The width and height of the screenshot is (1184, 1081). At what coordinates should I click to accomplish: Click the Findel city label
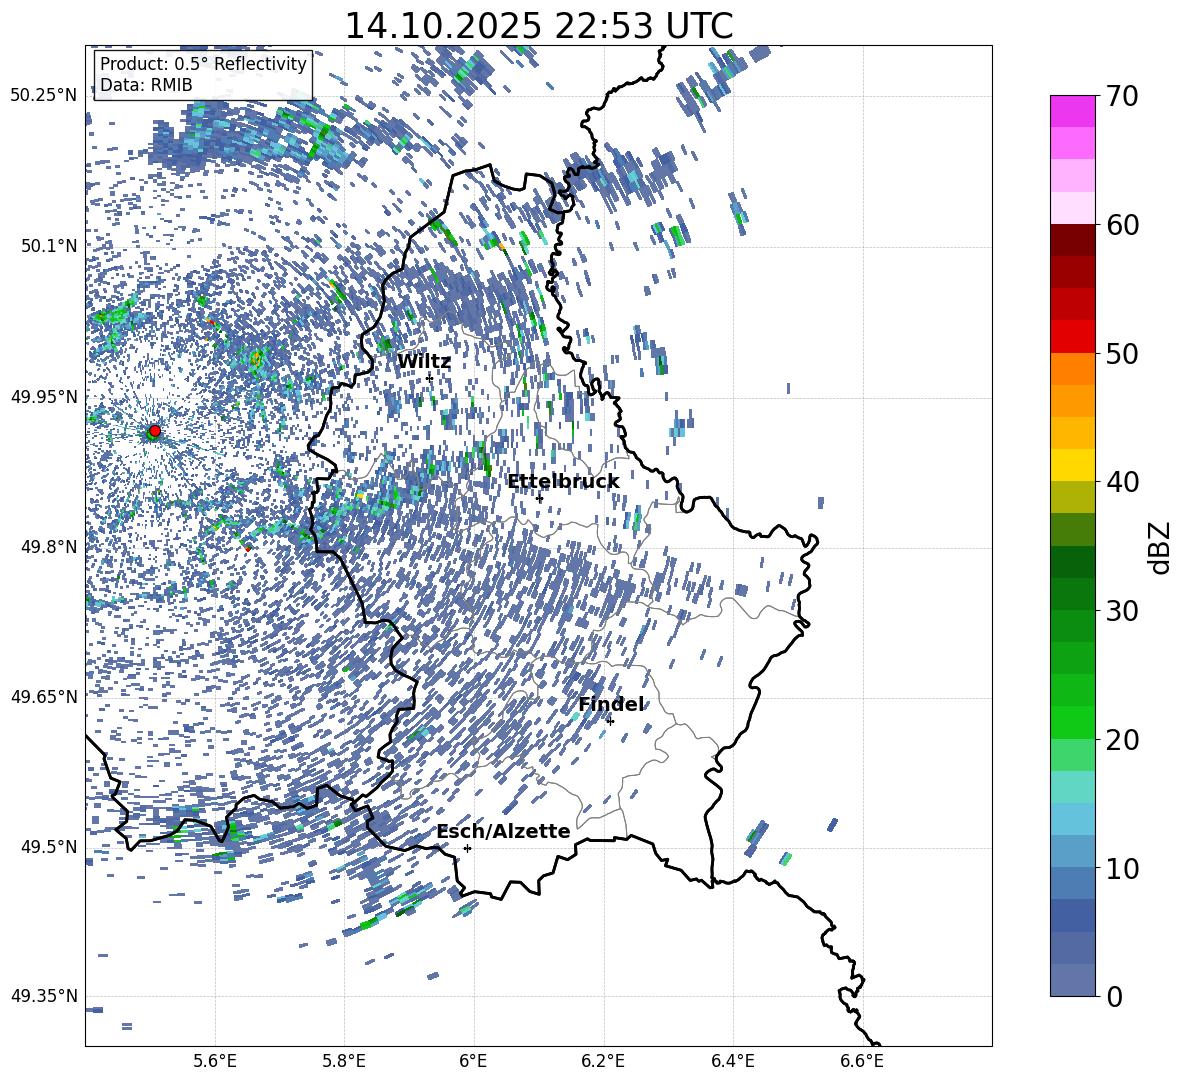pos(612,704)
